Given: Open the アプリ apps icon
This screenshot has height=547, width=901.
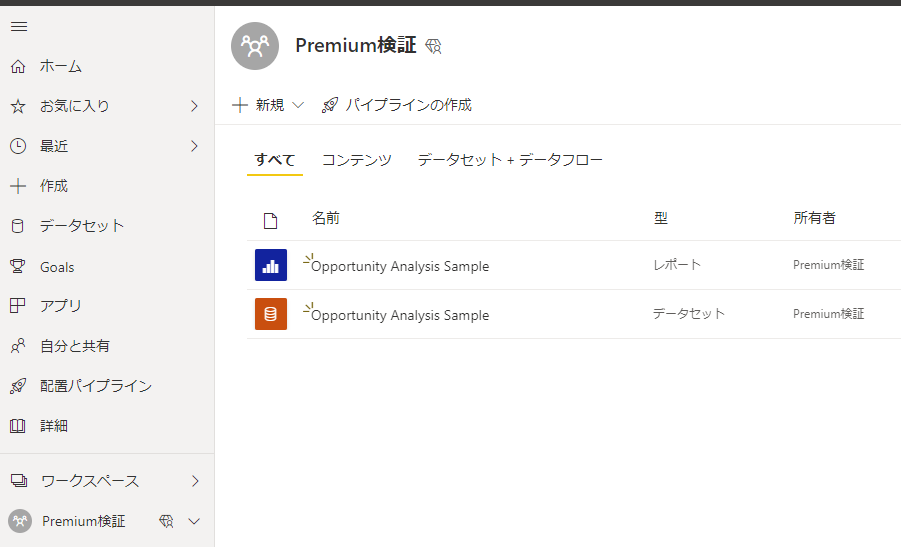Looking at the screenshot, I should 18,306.
